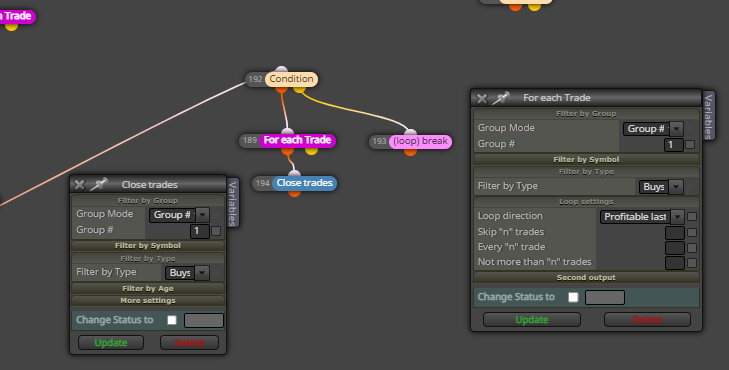The image size is (729, 370).
Task: Click Update button in For each Trade panel
Action: click(532, 320)
